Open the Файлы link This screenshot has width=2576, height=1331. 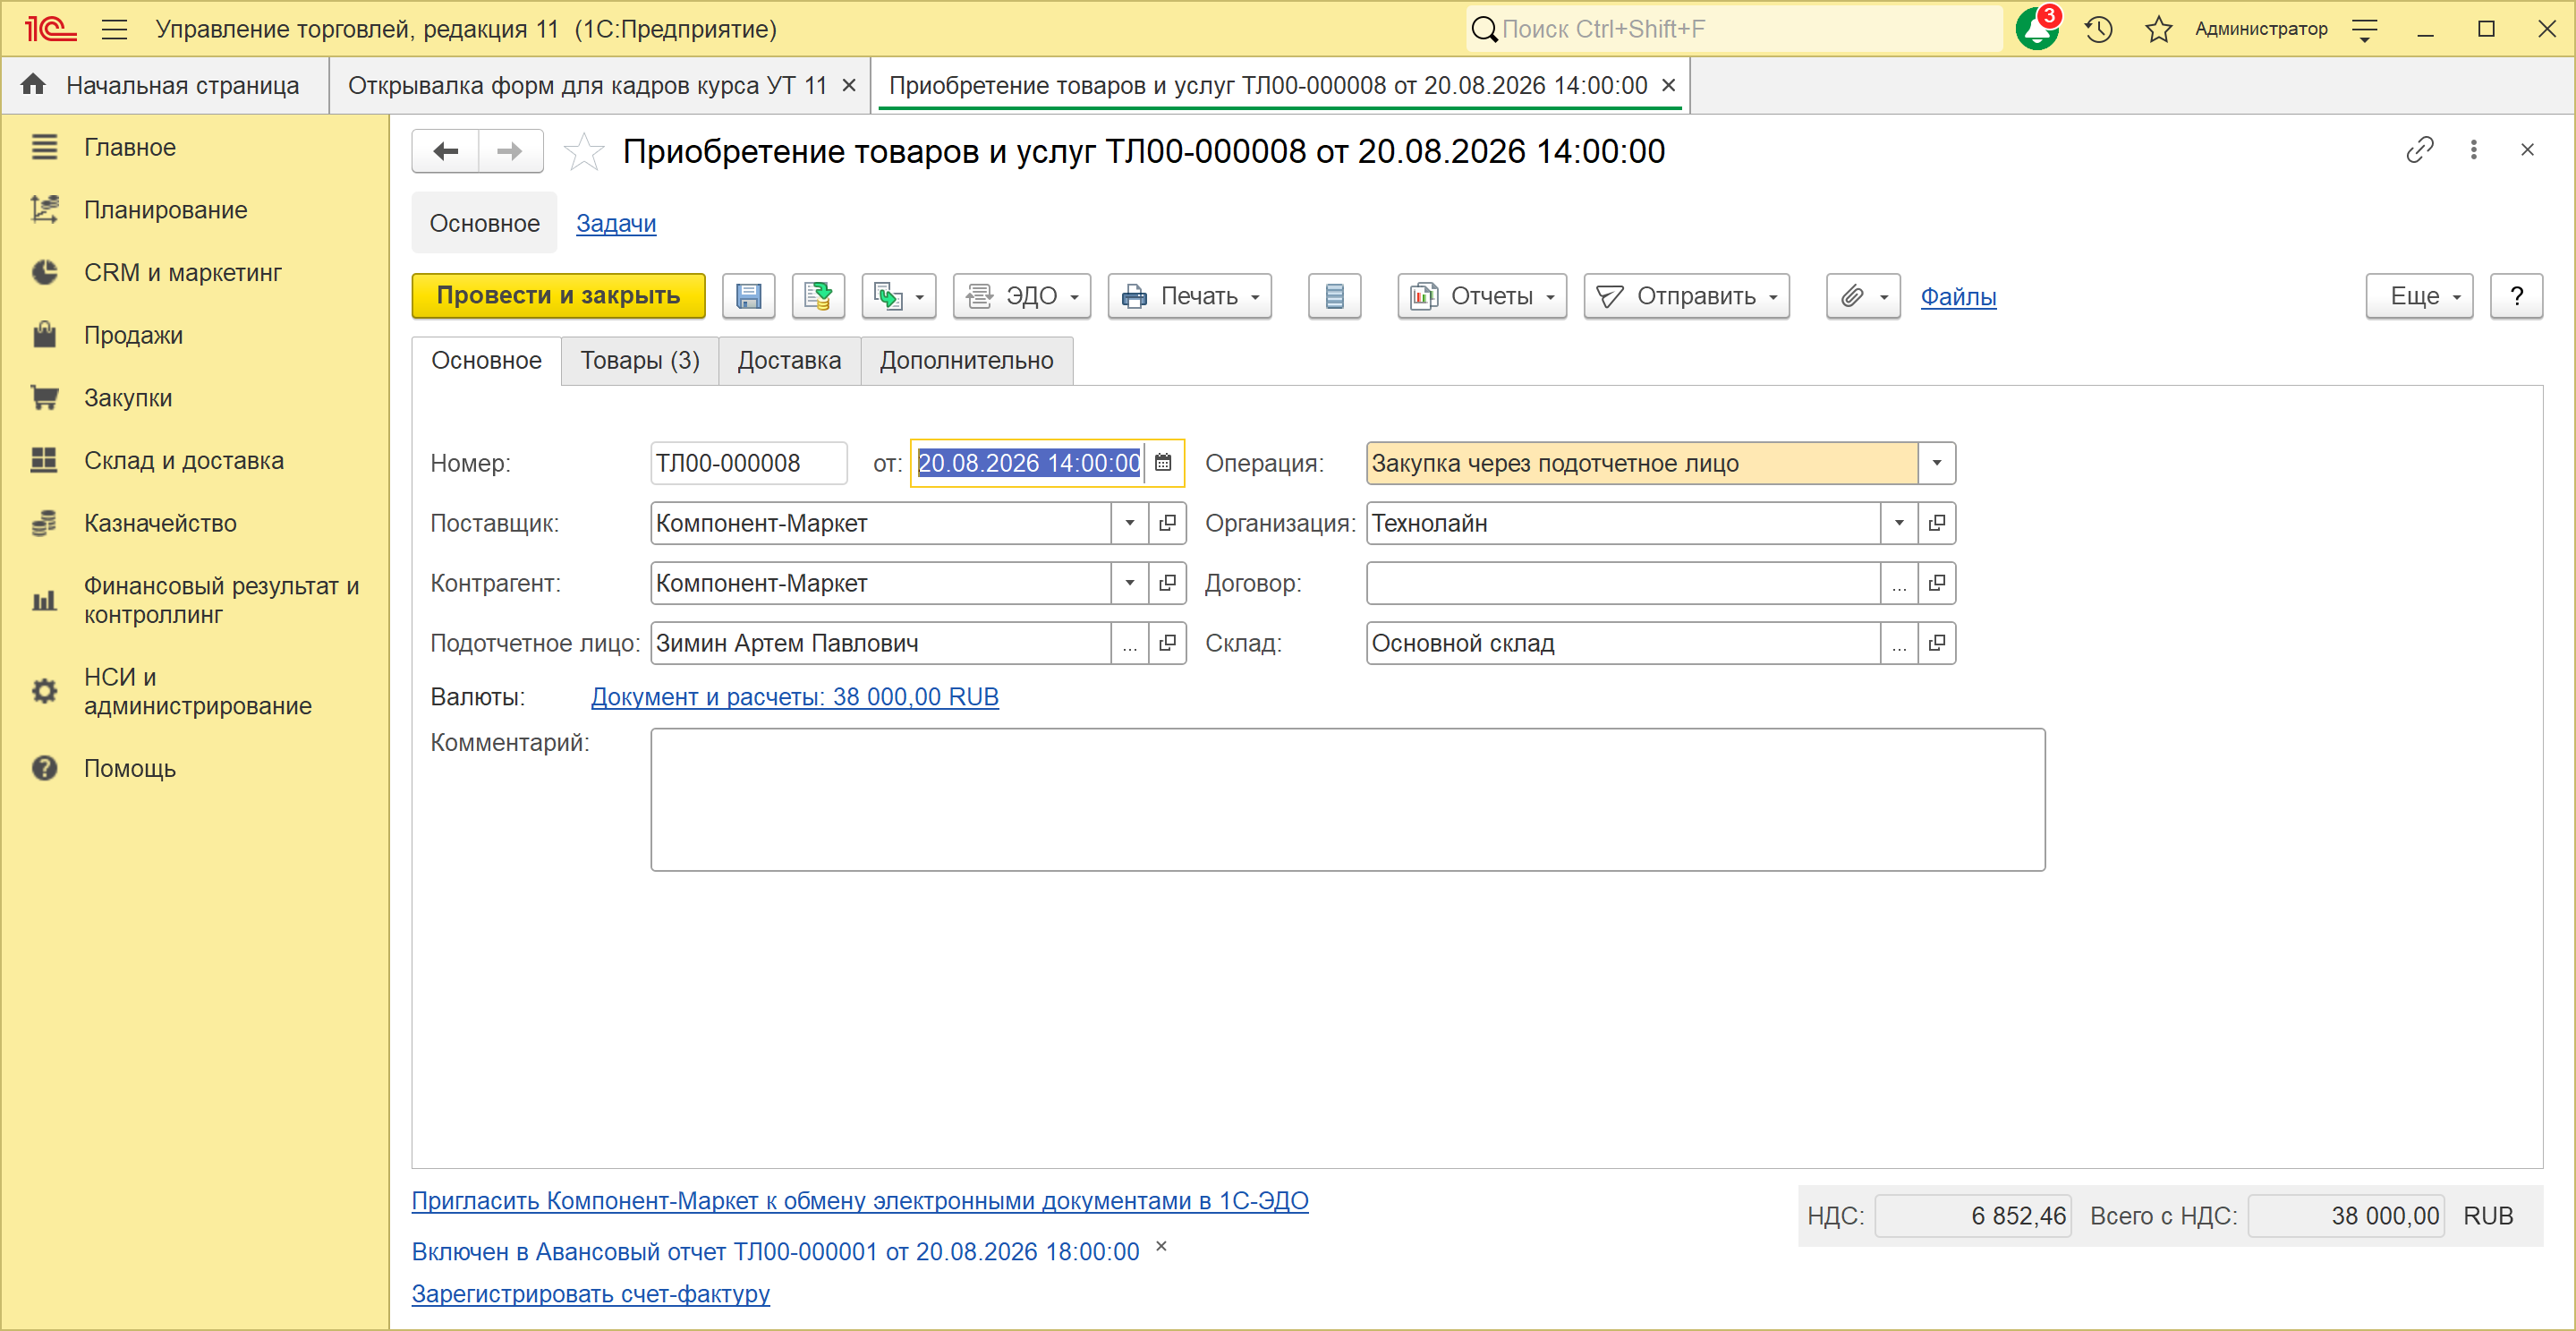point(1958,296)
